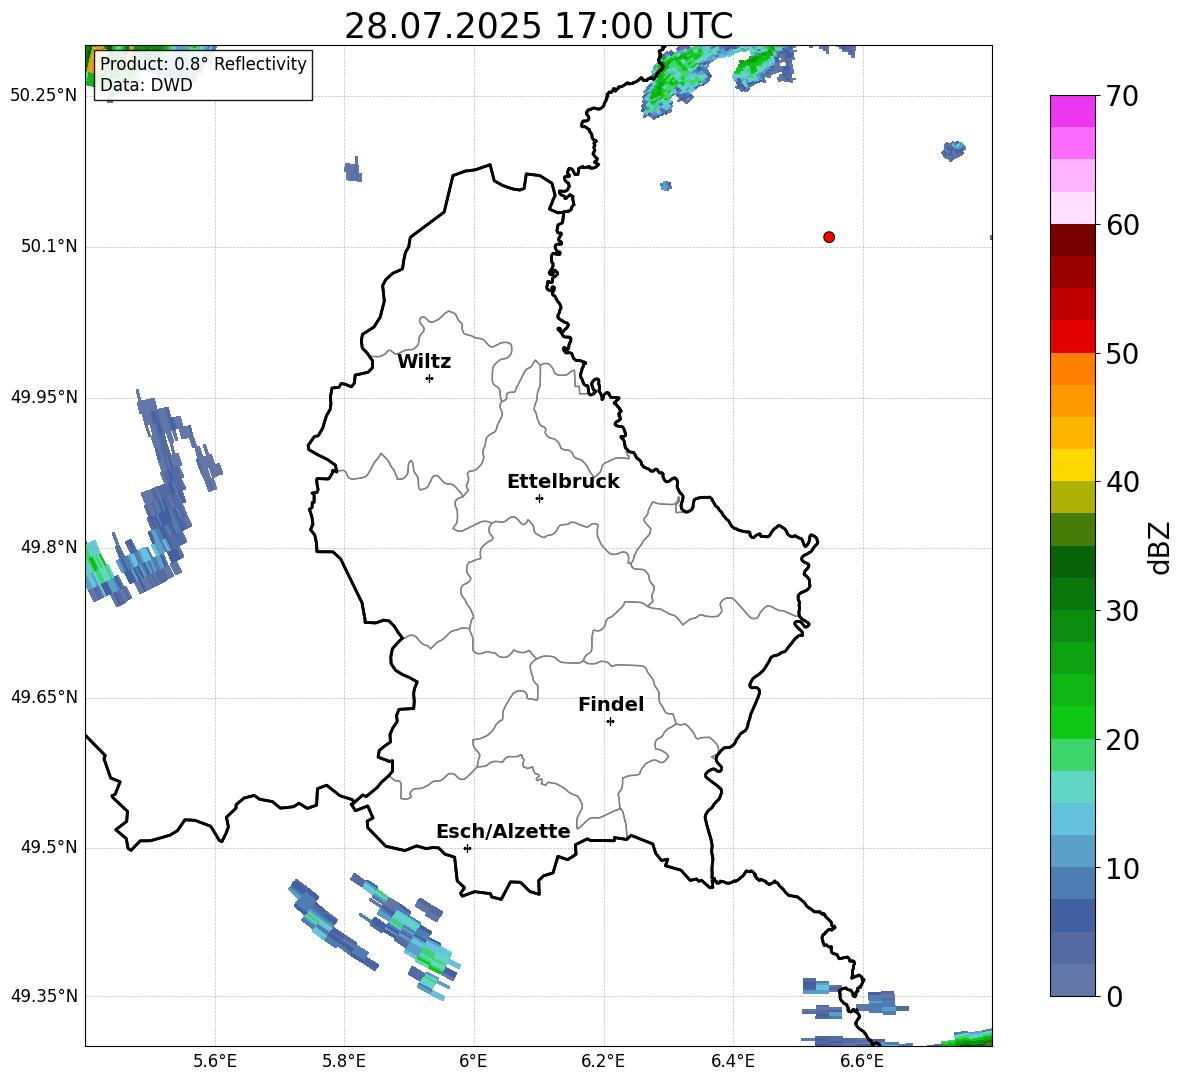Click the 49.65°N latitude label

[44, 697]
